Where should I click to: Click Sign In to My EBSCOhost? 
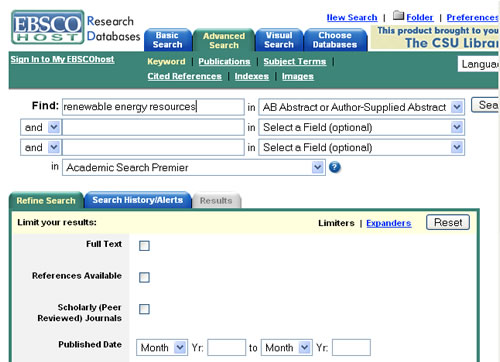62,59
